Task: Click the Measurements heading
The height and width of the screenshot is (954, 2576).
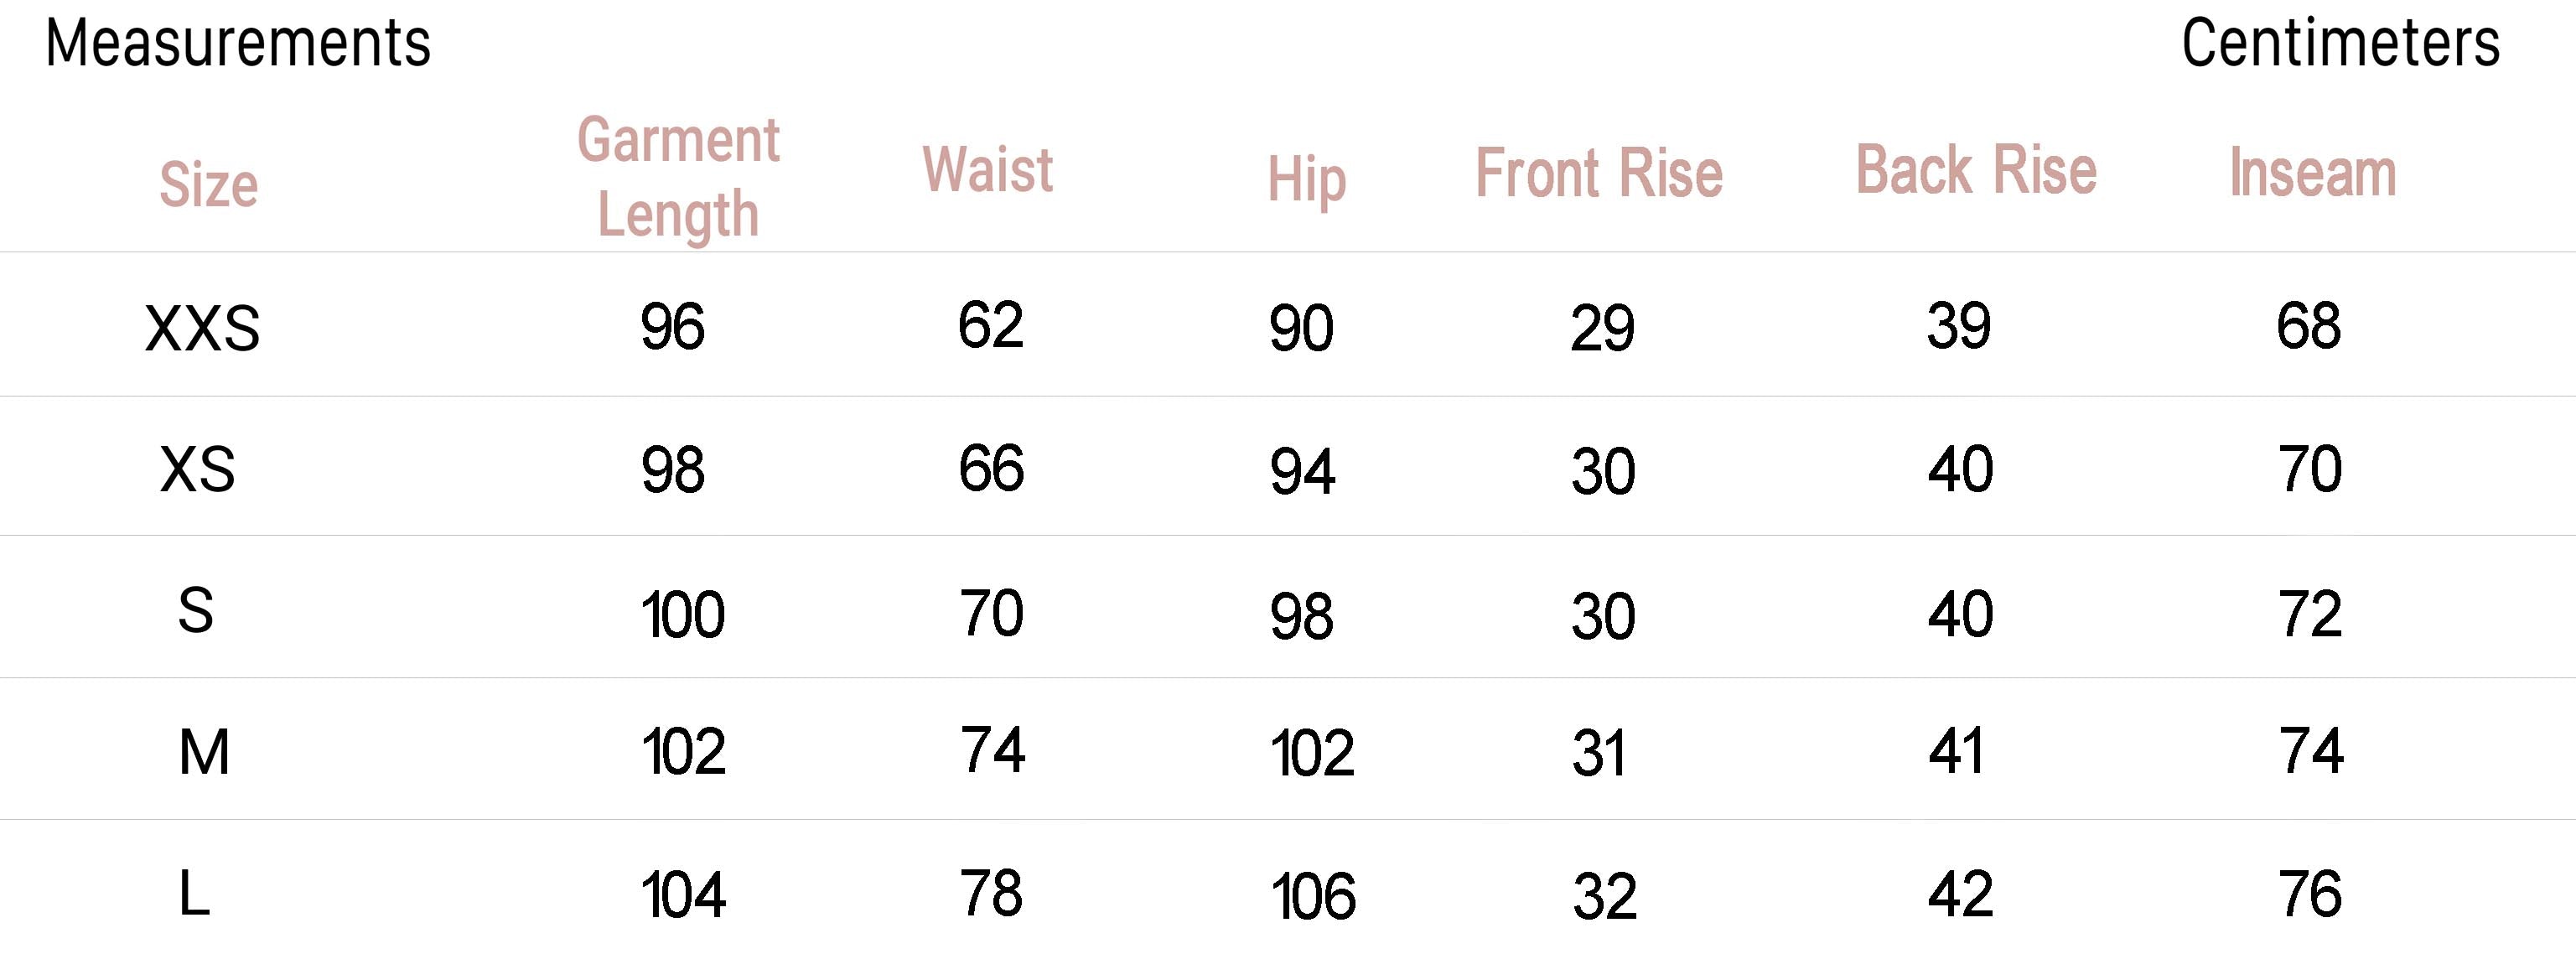Action: point(238,44)
